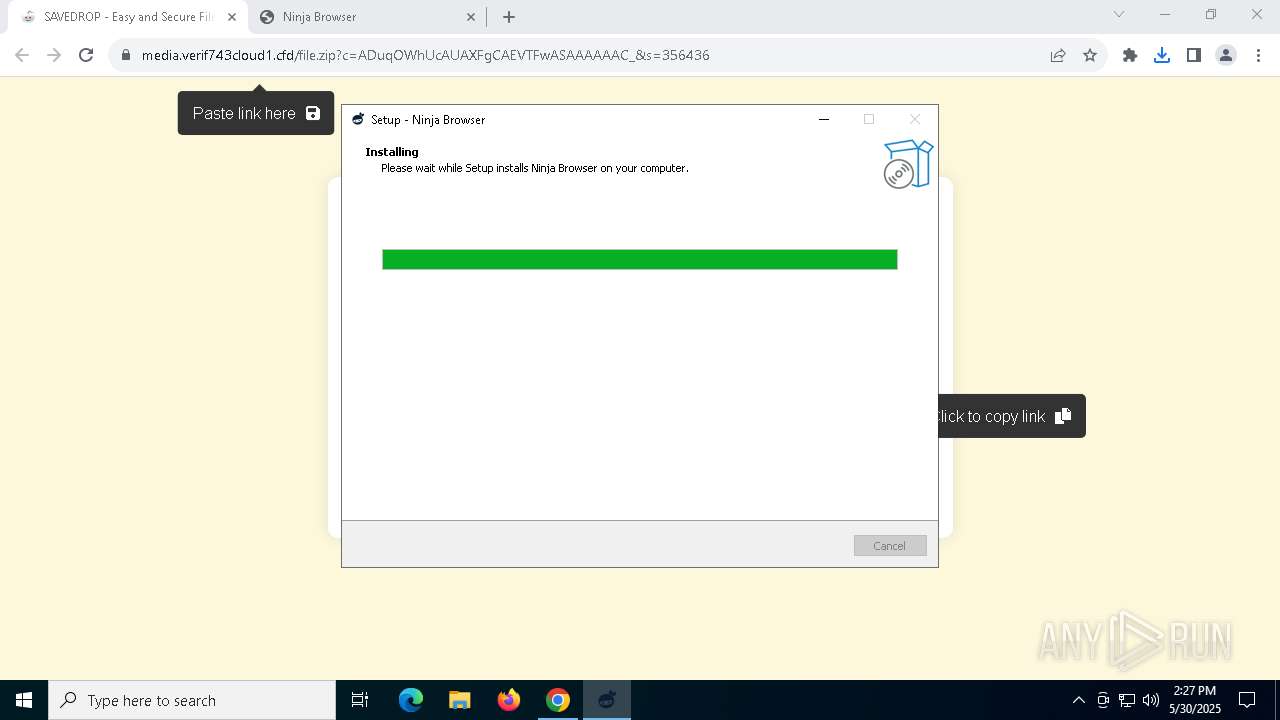Click the Paste link here button
1280x720 pixels.
[x=256, y=113]
